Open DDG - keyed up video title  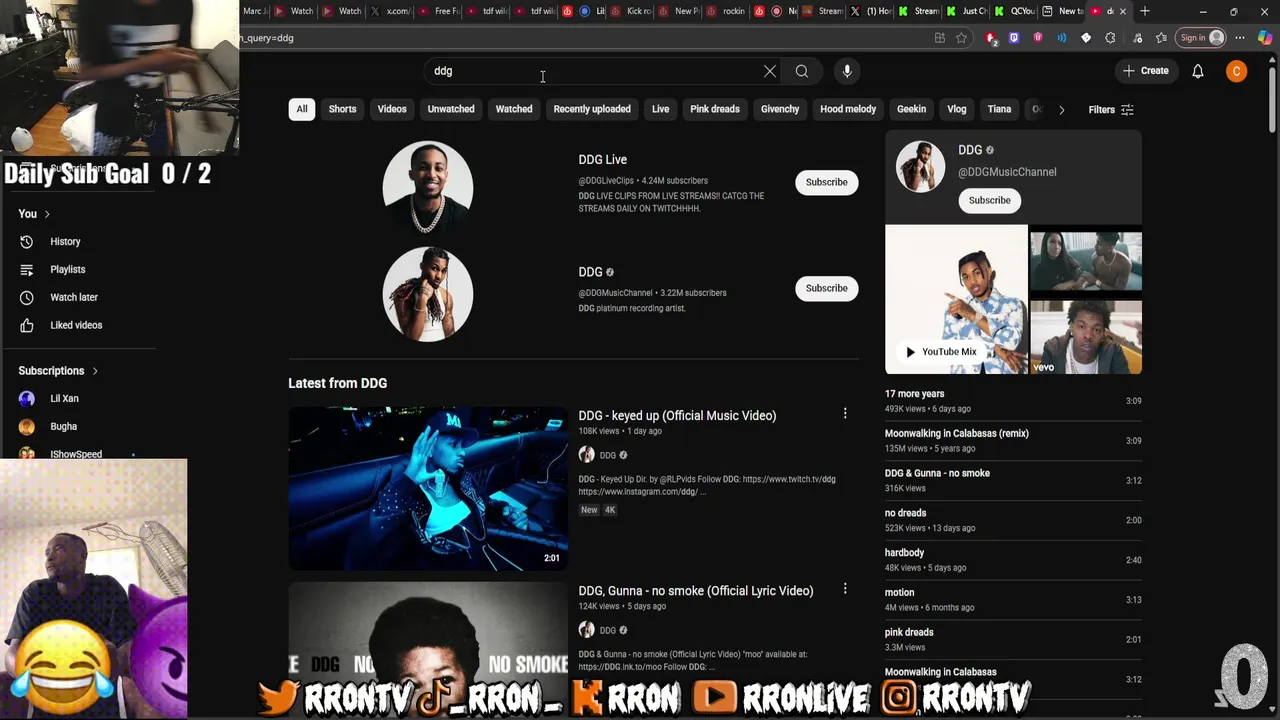(x=677, y=415)
